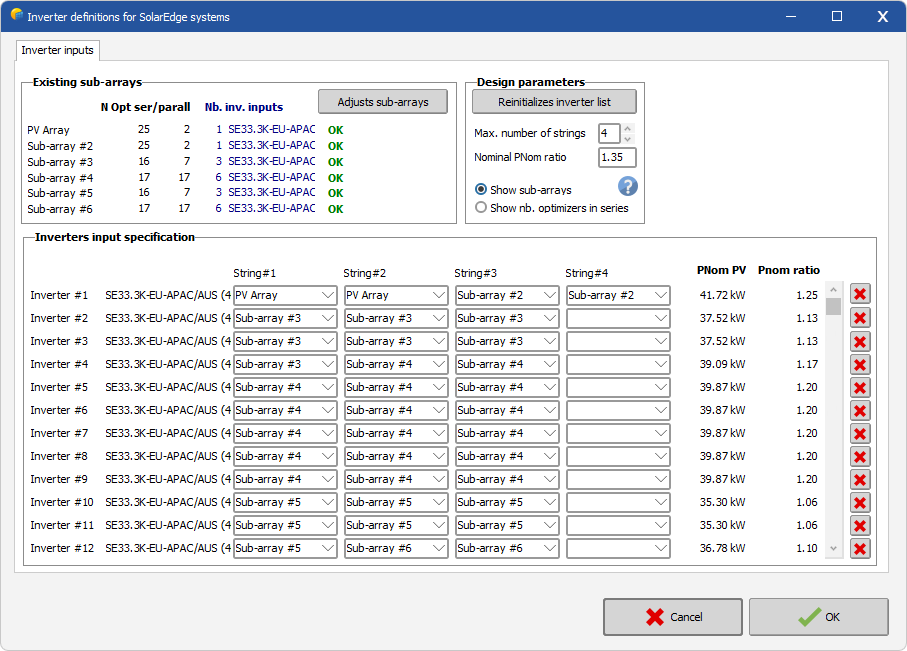The width and height of the screenshot is (907, 651).
Task: Remove Inverter #10 with red X icon
Action: coord(860,503)
